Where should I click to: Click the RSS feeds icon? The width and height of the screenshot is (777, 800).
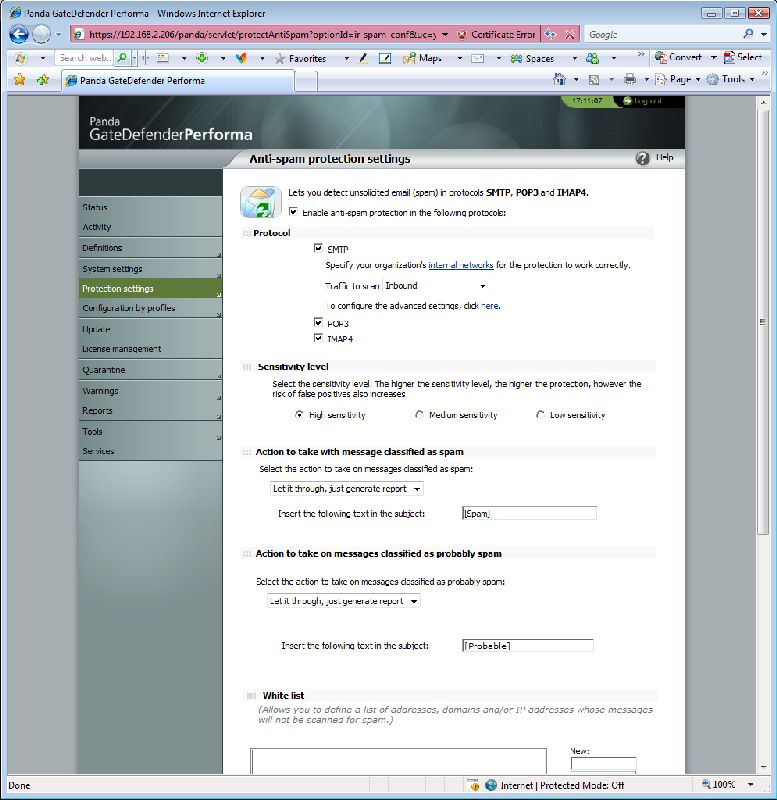point(594,80)
